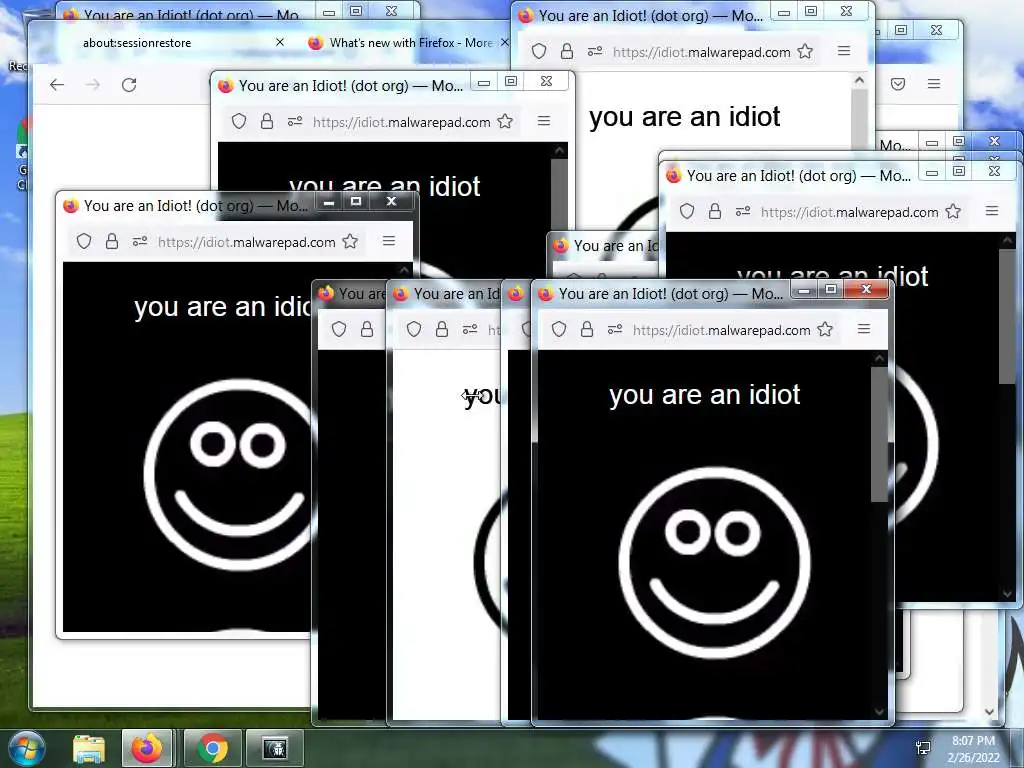The width and height of the screenshot is (1024, 768).
Task: Click permissions icon in the rightmost popup
Action: 743,211
